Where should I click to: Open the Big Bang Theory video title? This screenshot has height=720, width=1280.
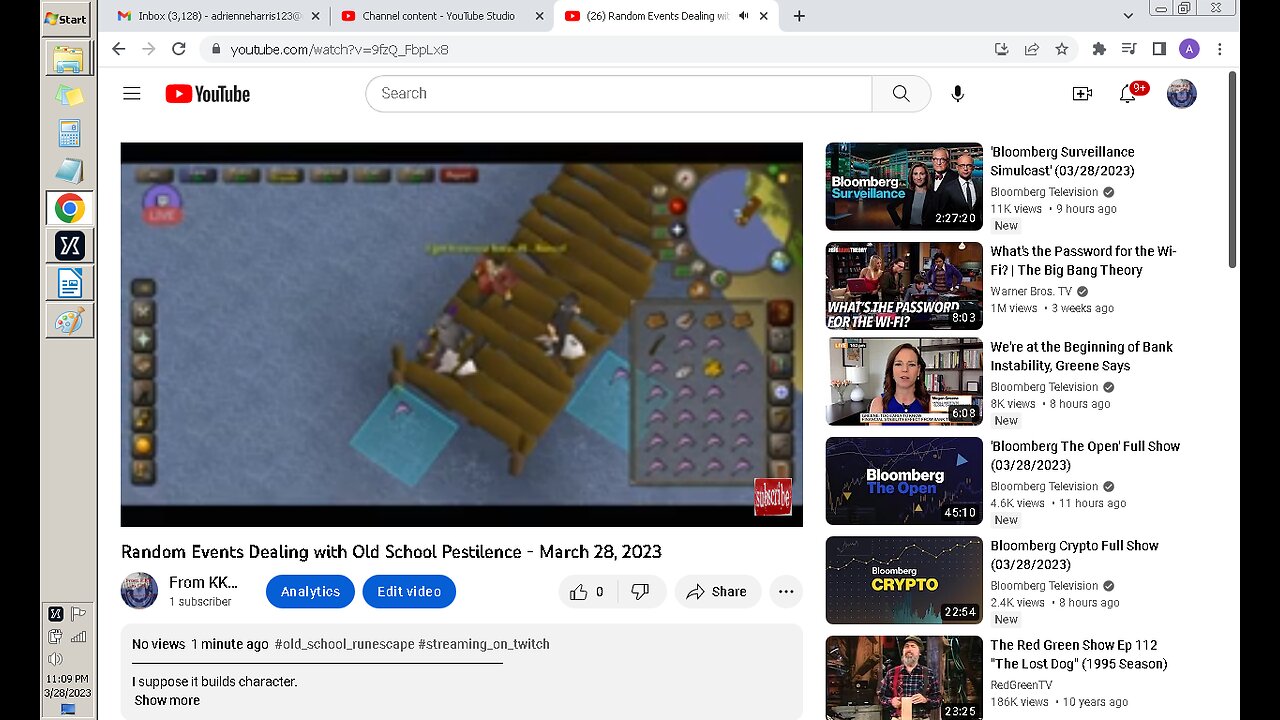(x=1083, y=260)
